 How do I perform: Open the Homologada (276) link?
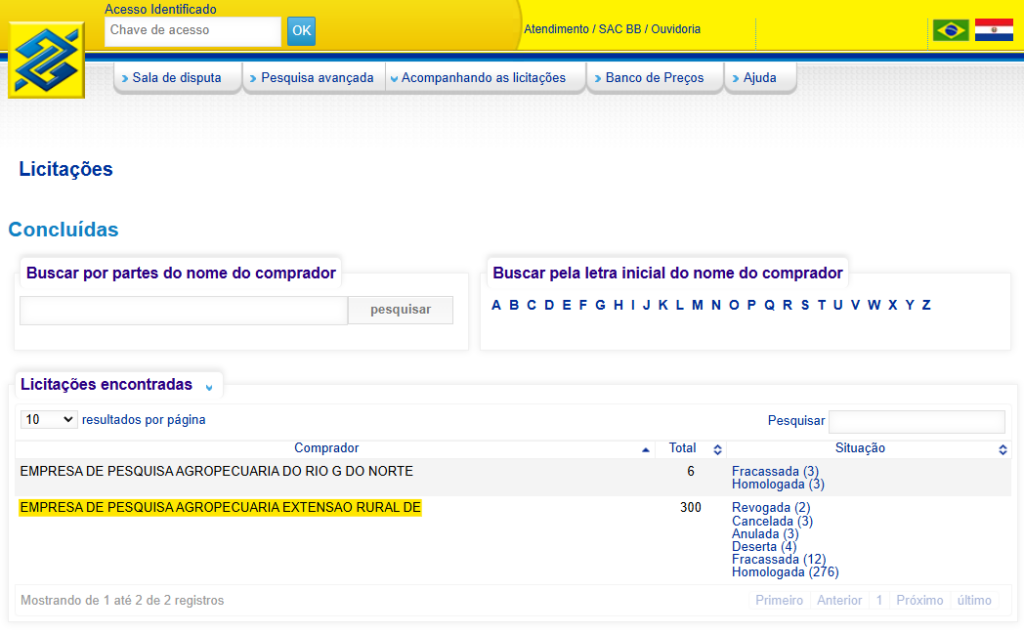785,573
